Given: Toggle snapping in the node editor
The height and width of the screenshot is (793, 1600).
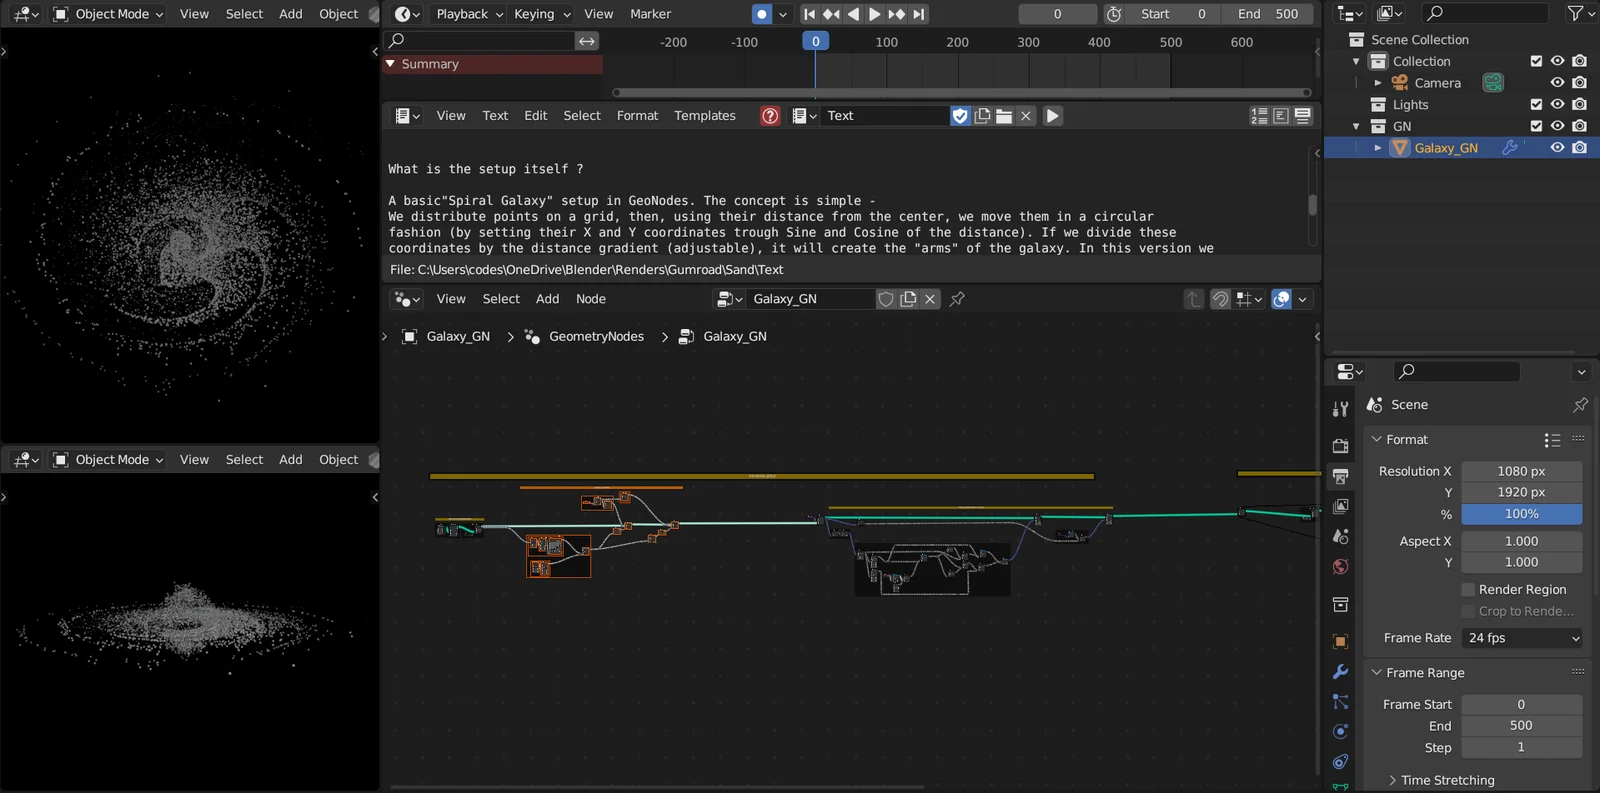Looking at the screenshot, I should 1220,299.
